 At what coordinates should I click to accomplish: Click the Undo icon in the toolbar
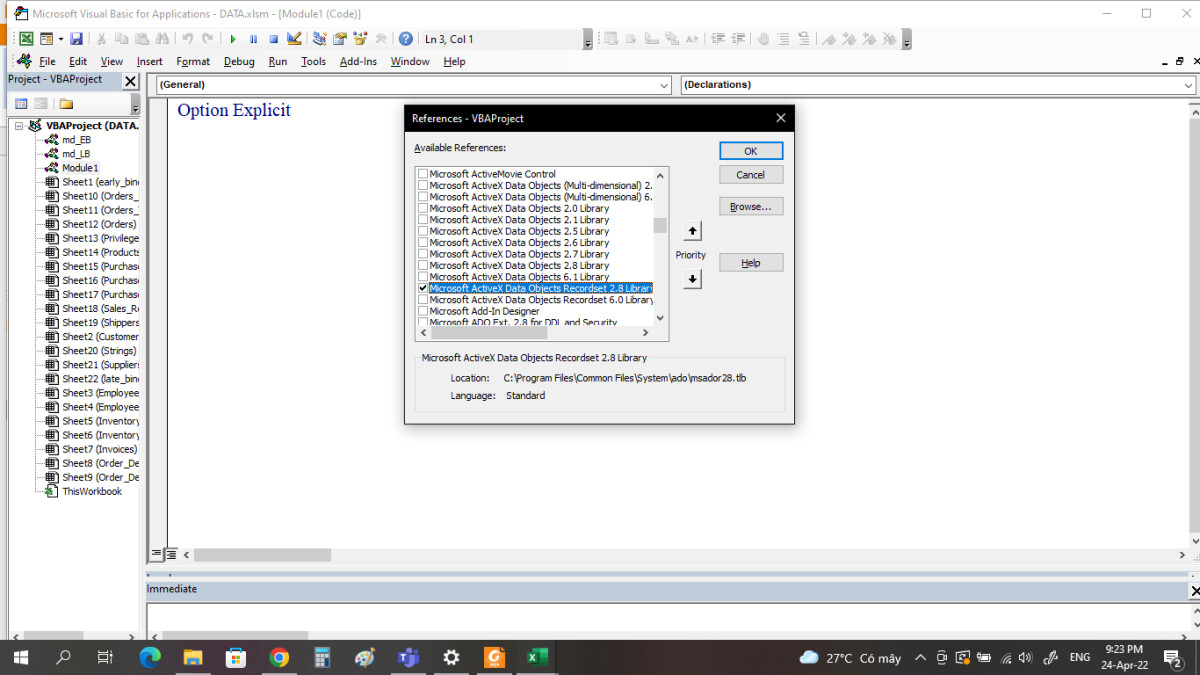pos(187,38)
